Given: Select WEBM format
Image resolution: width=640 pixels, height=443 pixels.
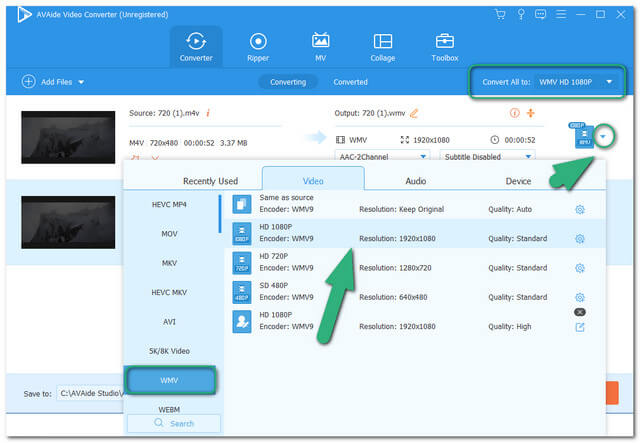Looking at the screenshot, I should (x=169, y=409).
